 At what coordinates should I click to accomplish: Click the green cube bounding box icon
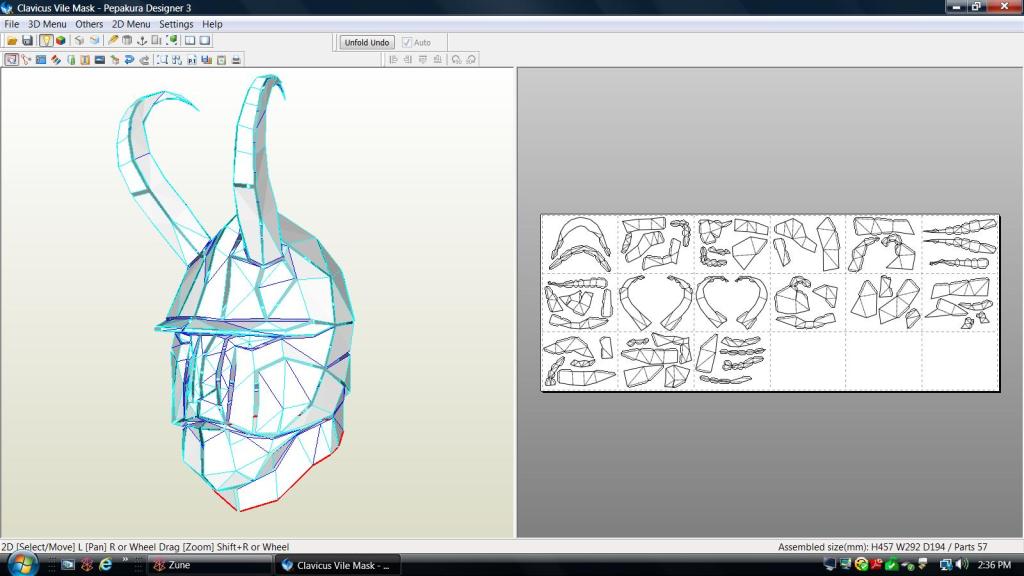(x=172, y=40)
